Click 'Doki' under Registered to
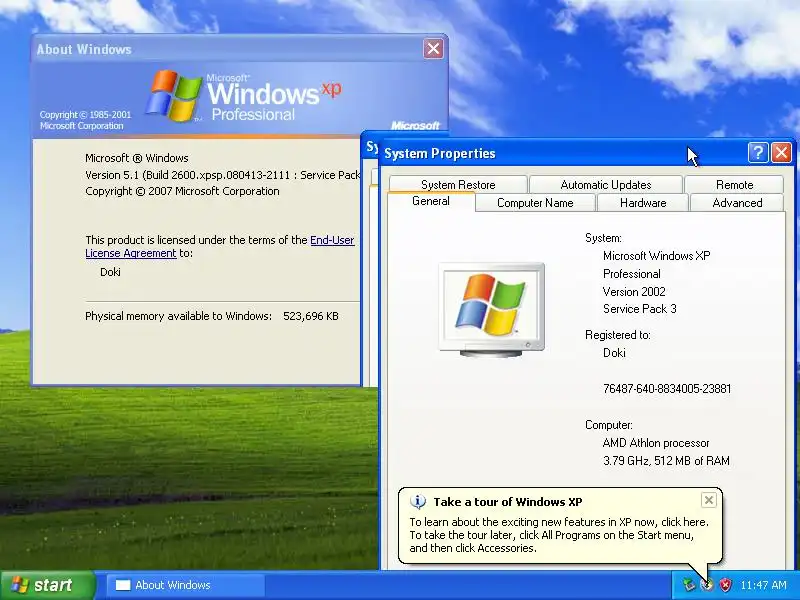This screenshot has height=600, width=800. coord(614,353)
